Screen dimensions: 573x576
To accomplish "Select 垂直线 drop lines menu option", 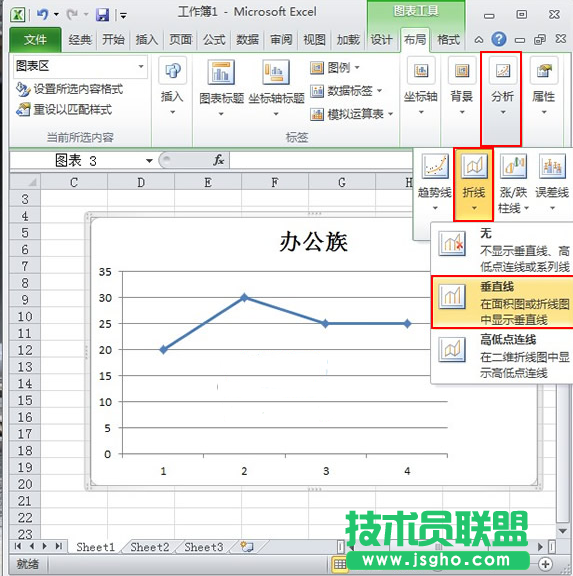I will 502,302.
